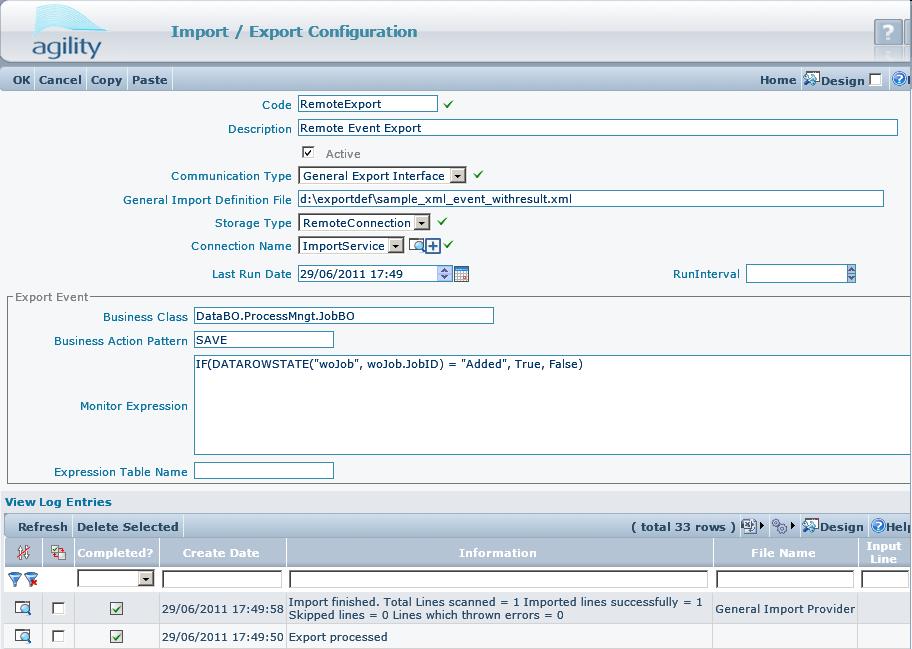This screenshot has height=649, width=912.
Task: Adjust the RunInterval spinner arrows
Action: [x=851, y=273]
